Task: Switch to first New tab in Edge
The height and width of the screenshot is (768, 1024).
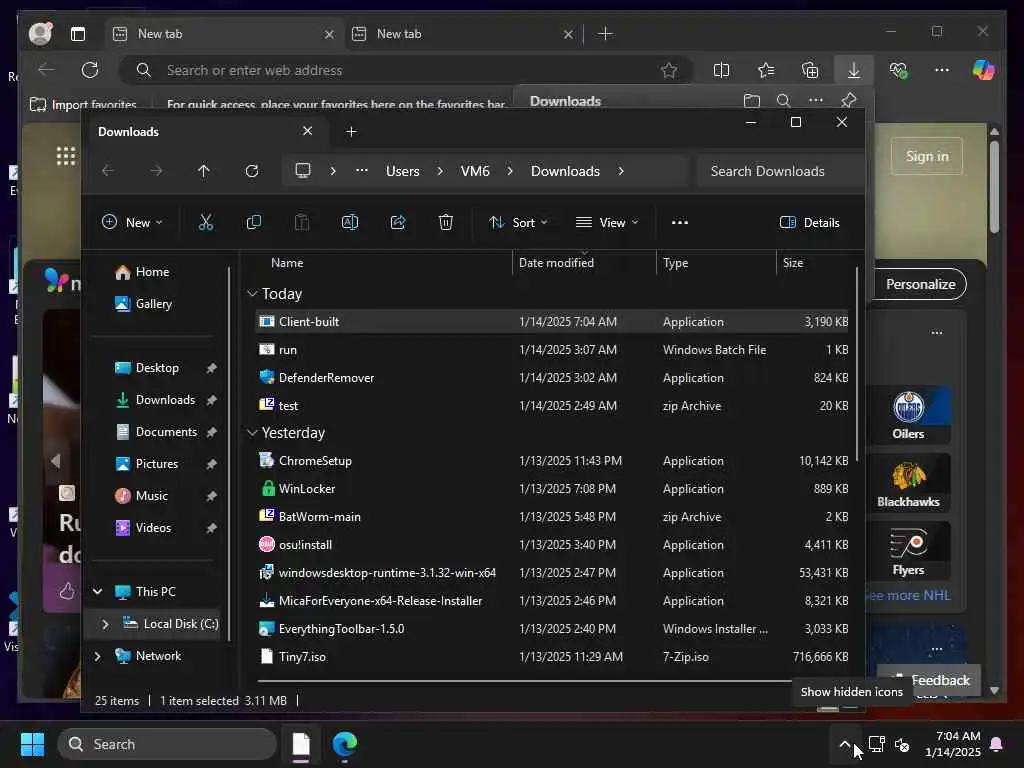Action: pos(224,34)
